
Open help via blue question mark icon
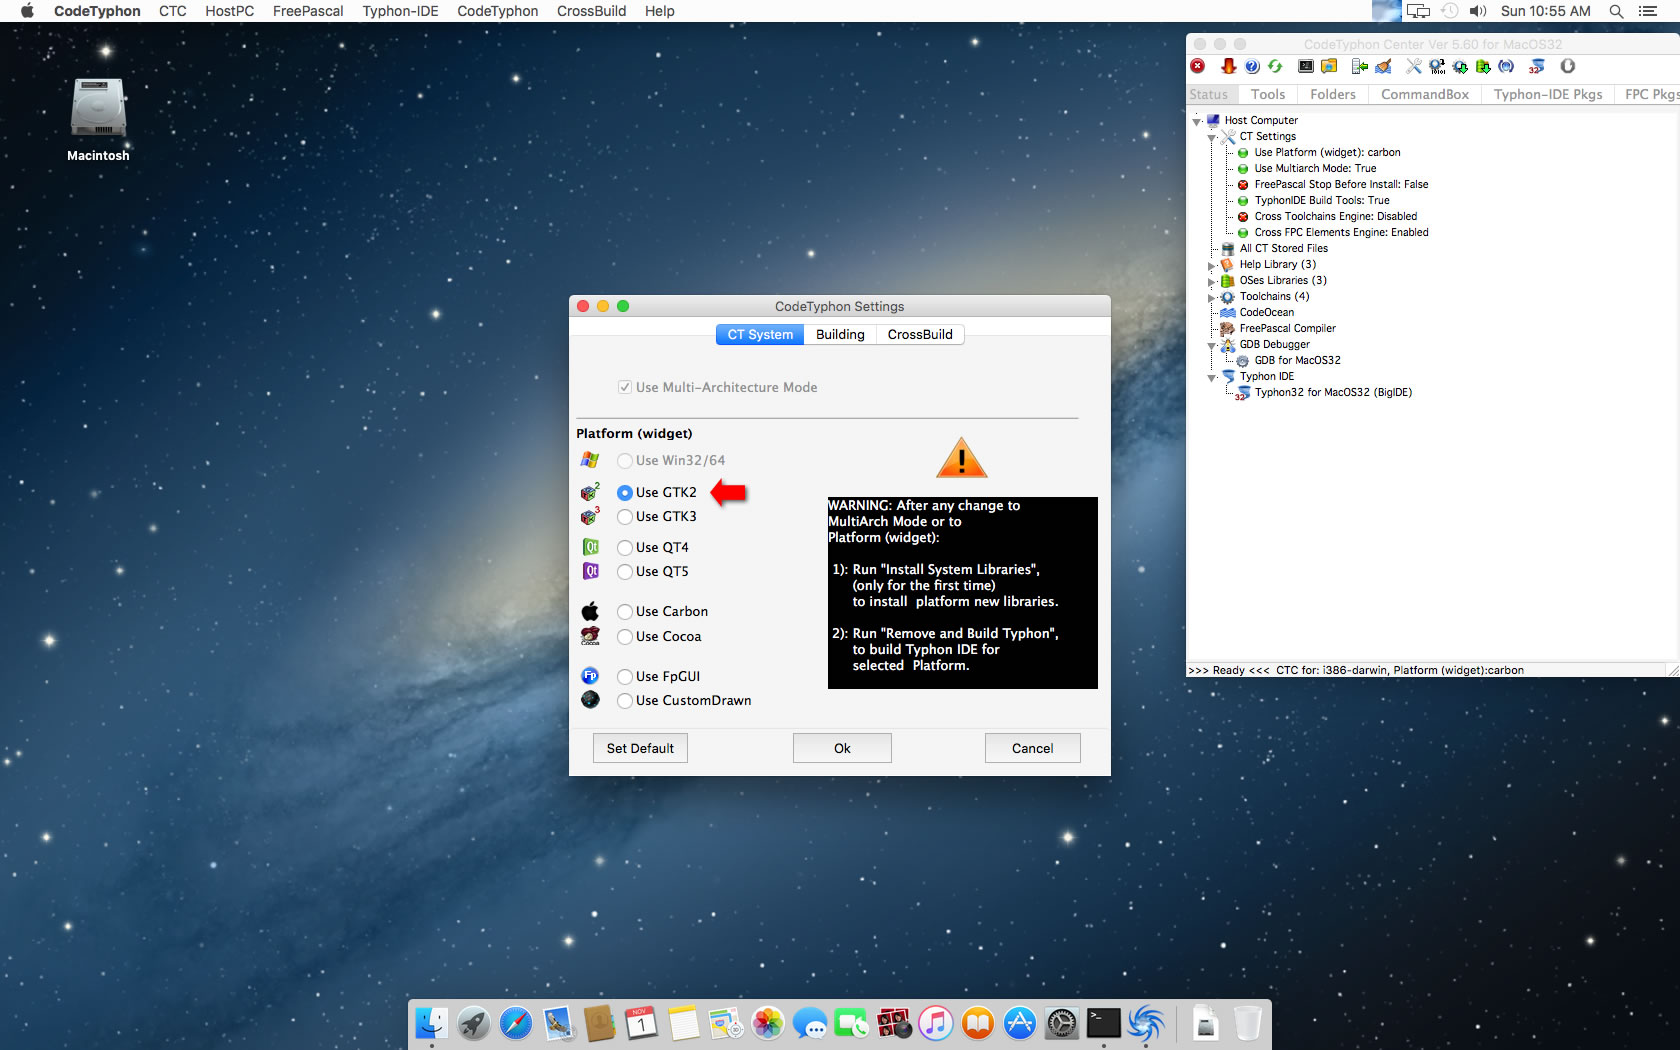(1252, 66)
